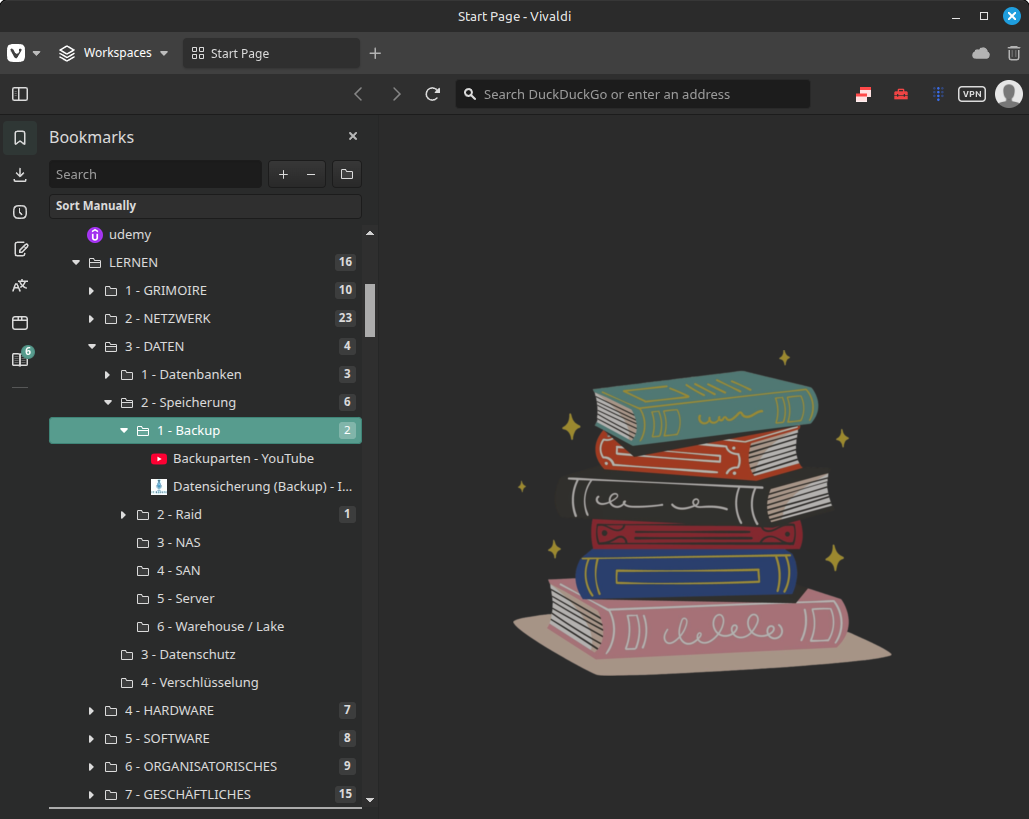The height and width of the screenshot is (819, 1029).
Task: Create a new bookmark folder
Action: (x=346, y=174)
